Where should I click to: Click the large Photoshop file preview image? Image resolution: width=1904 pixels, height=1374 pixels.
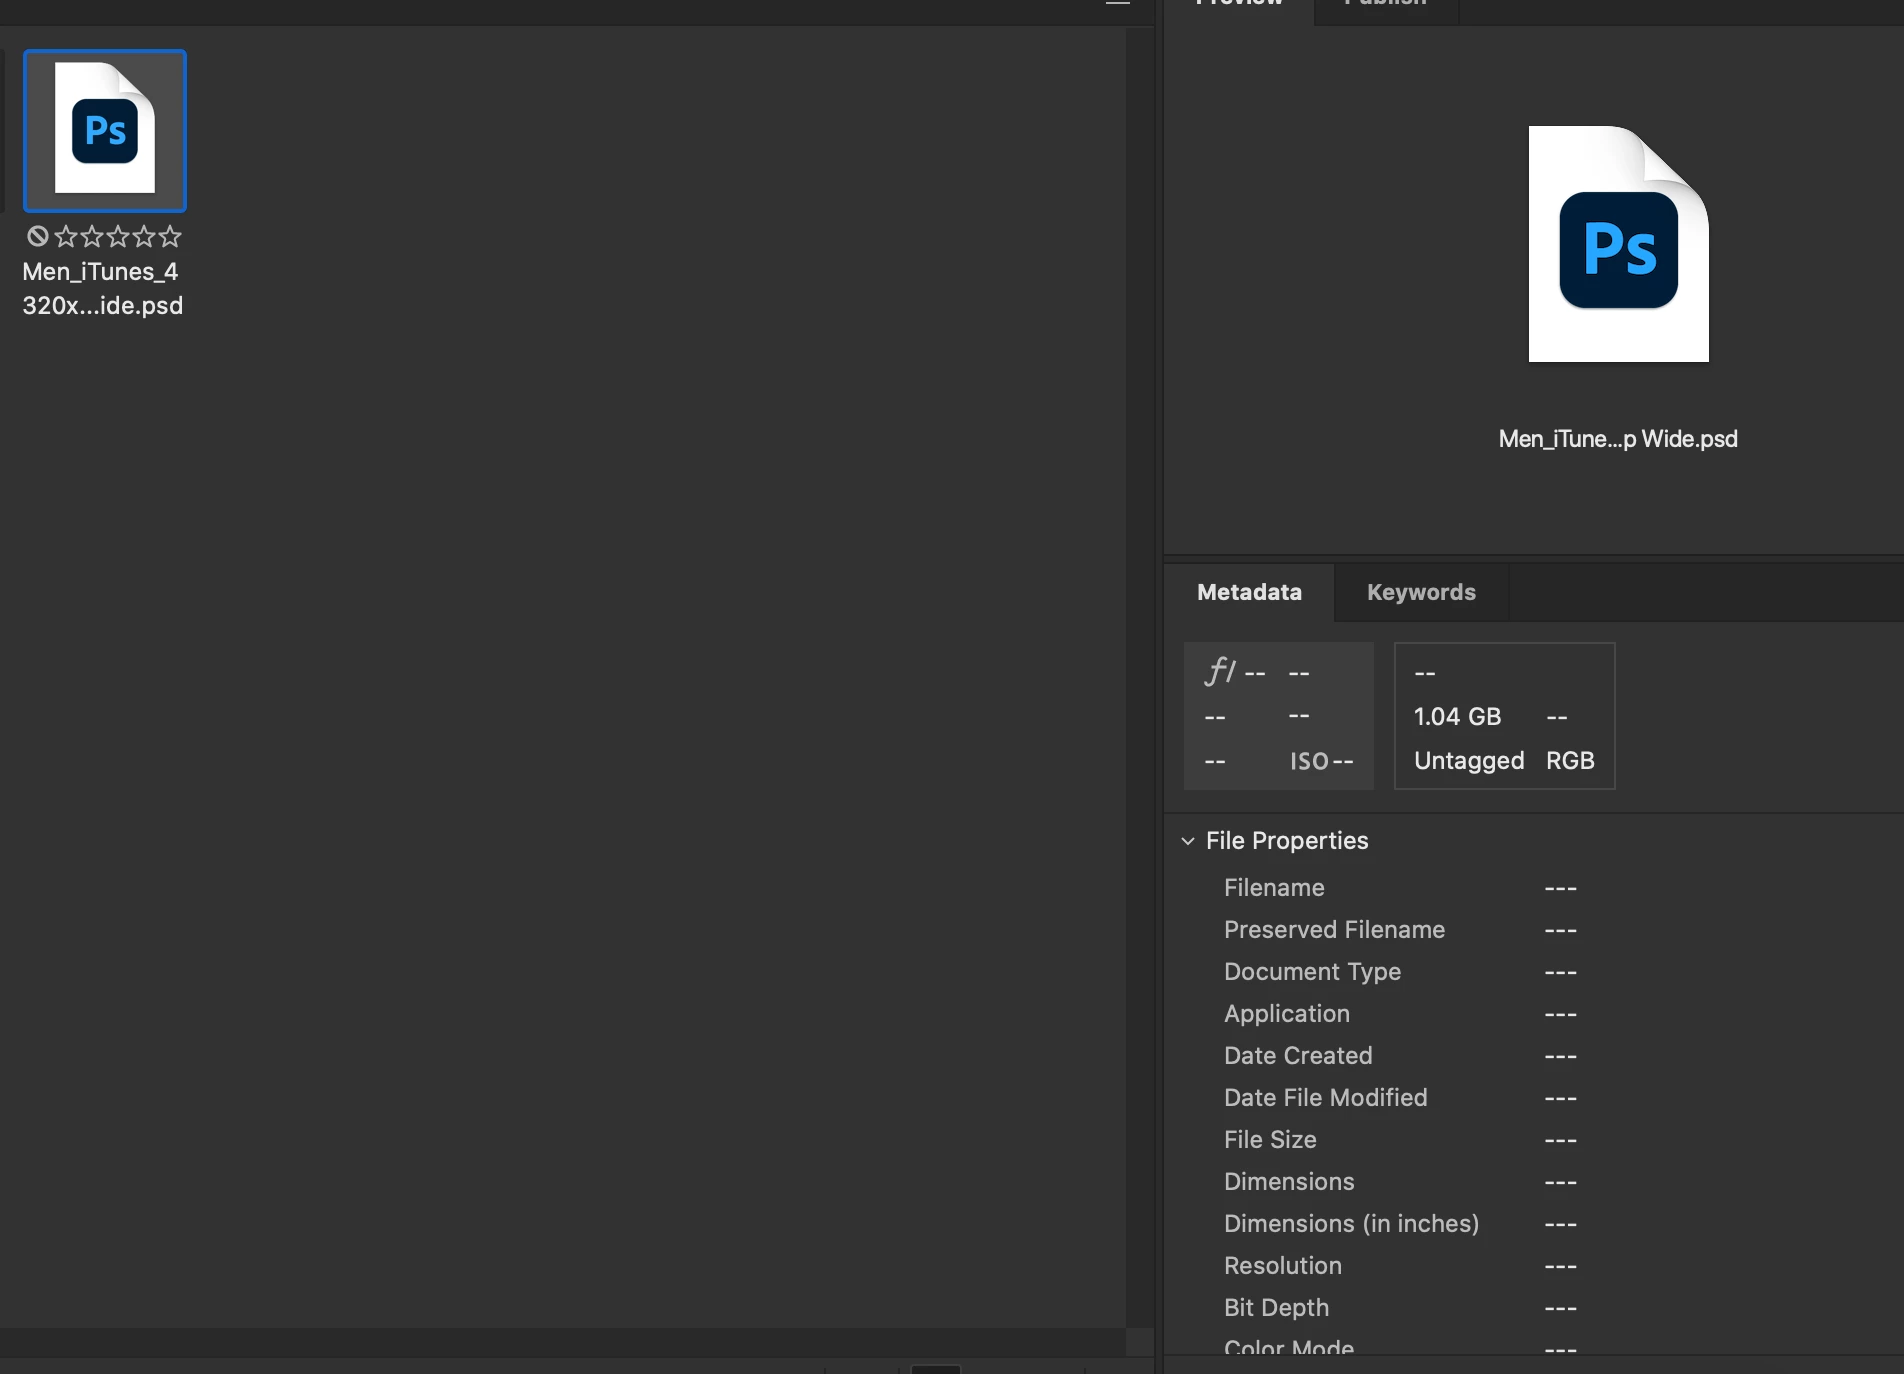click(x=1618, y=244)
